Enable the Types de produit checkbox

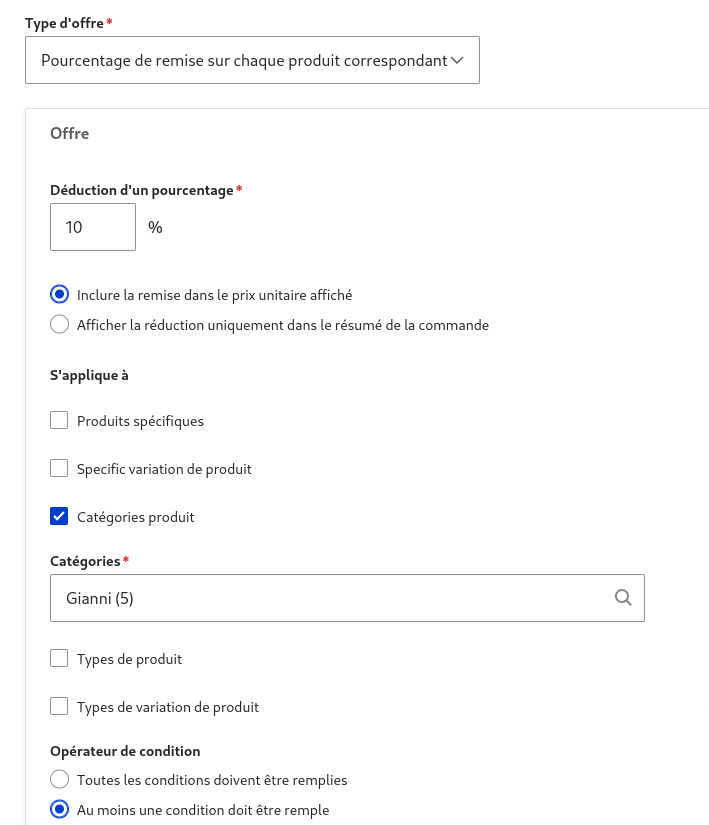pos(59,659)
